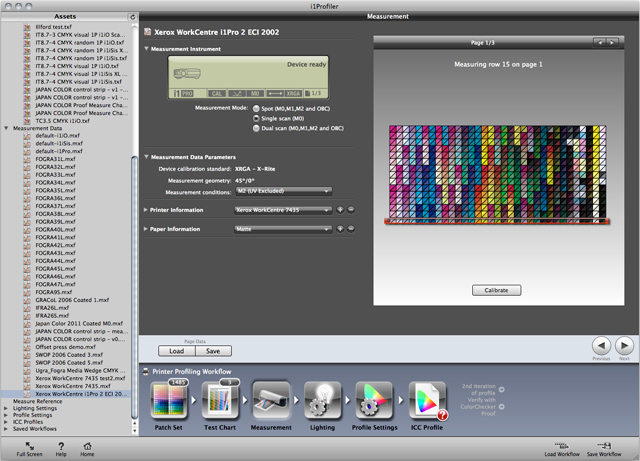Viewport: 640px width, 461px height.
Task: Select Xerox WorkCentre 7435.mxf
Action: click(x=73, y=386)
